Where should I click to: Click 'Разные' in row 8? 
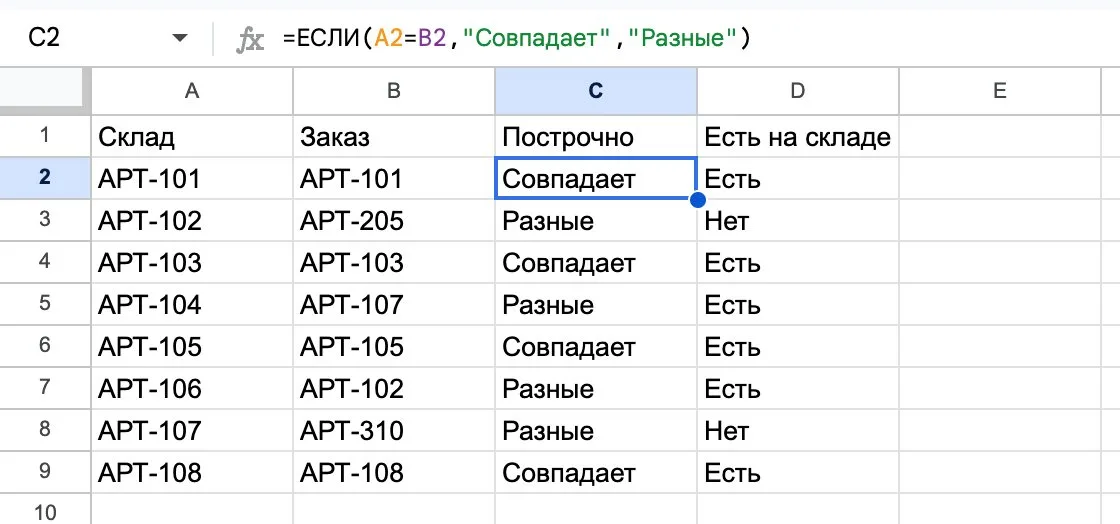tap(596, 430)
